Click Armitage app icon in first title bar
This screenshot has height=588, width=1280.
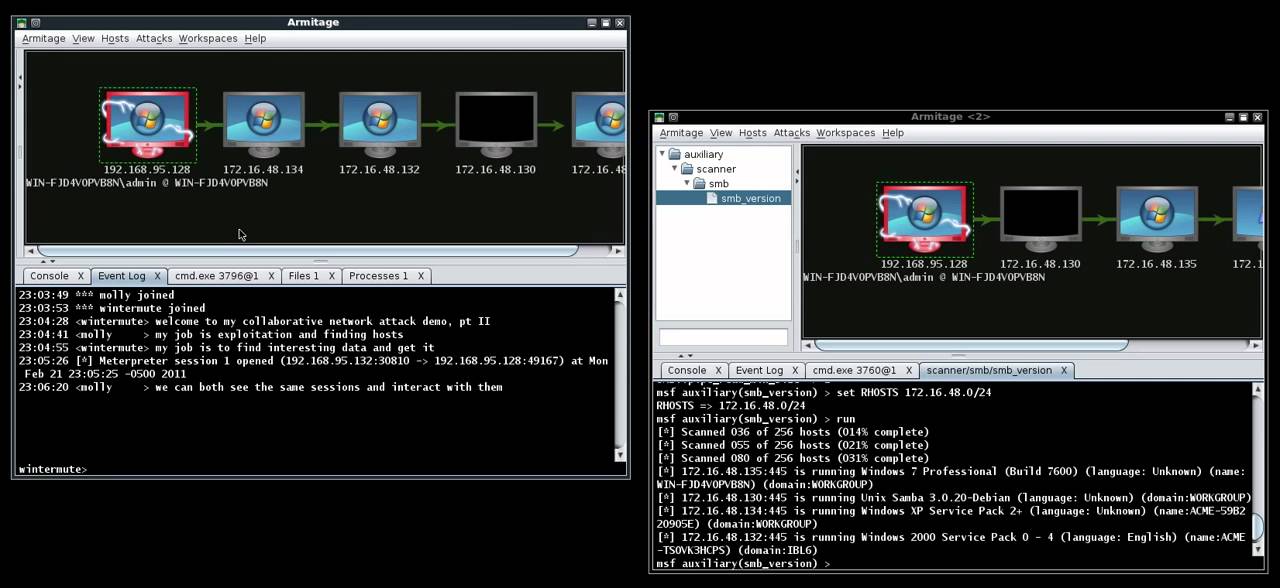[x=22, y=22]
